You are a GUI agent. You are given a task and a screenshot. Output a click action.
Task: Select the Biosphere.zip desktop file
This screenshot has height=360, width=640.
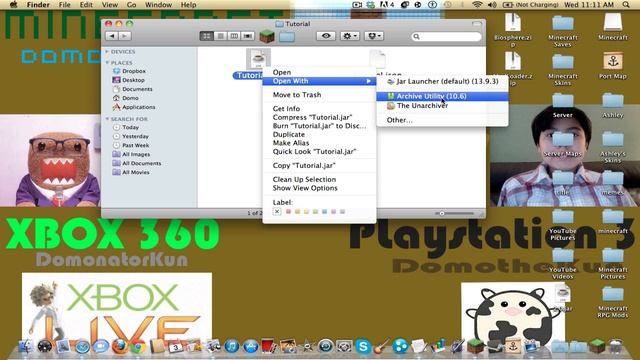coord(513,31)
